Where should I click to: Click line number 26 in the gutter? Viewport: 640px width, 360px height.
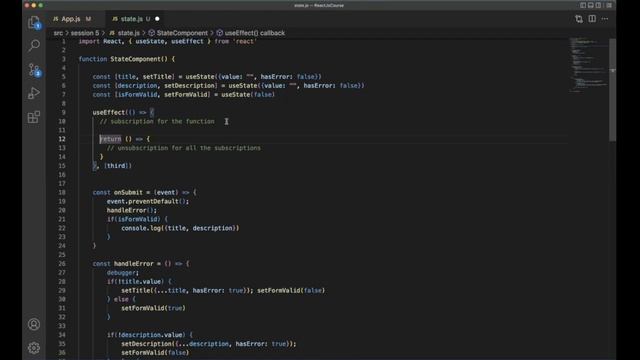(62, 264)
